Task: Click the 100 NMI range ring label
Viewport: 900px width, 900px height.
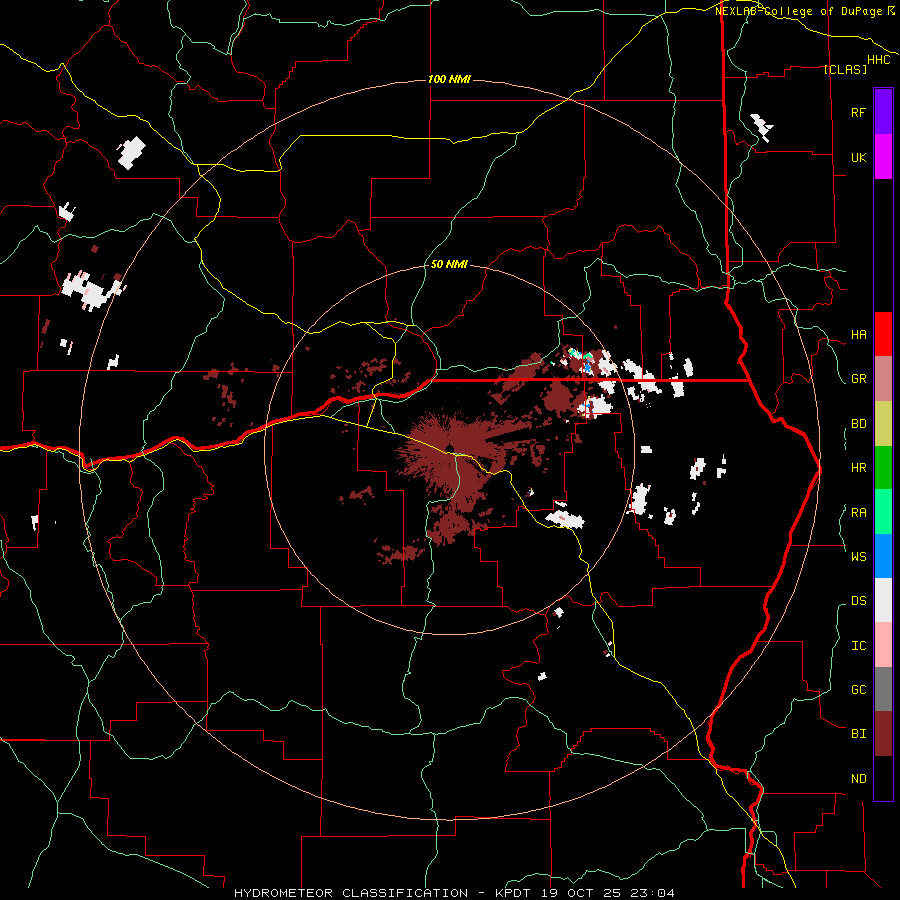Action: (x=449, y=79)
